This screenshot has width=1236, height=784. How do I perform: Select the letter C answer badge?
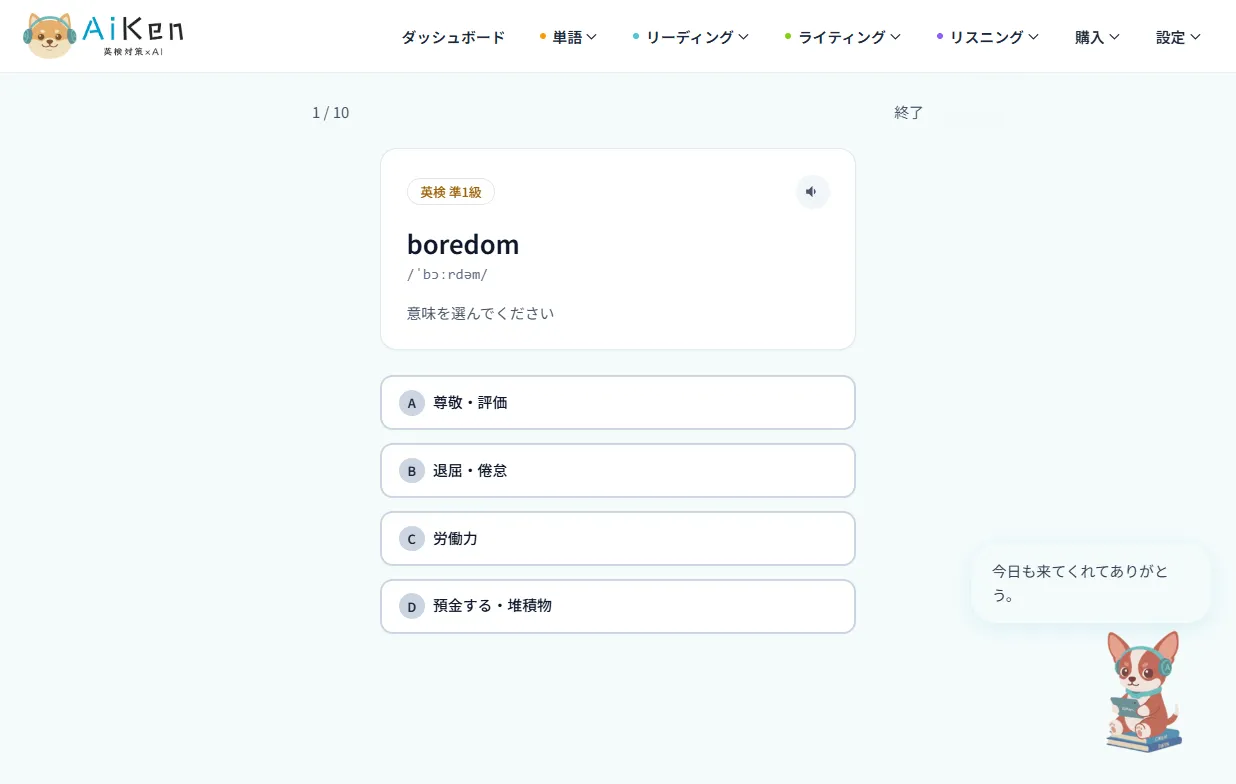412,539
